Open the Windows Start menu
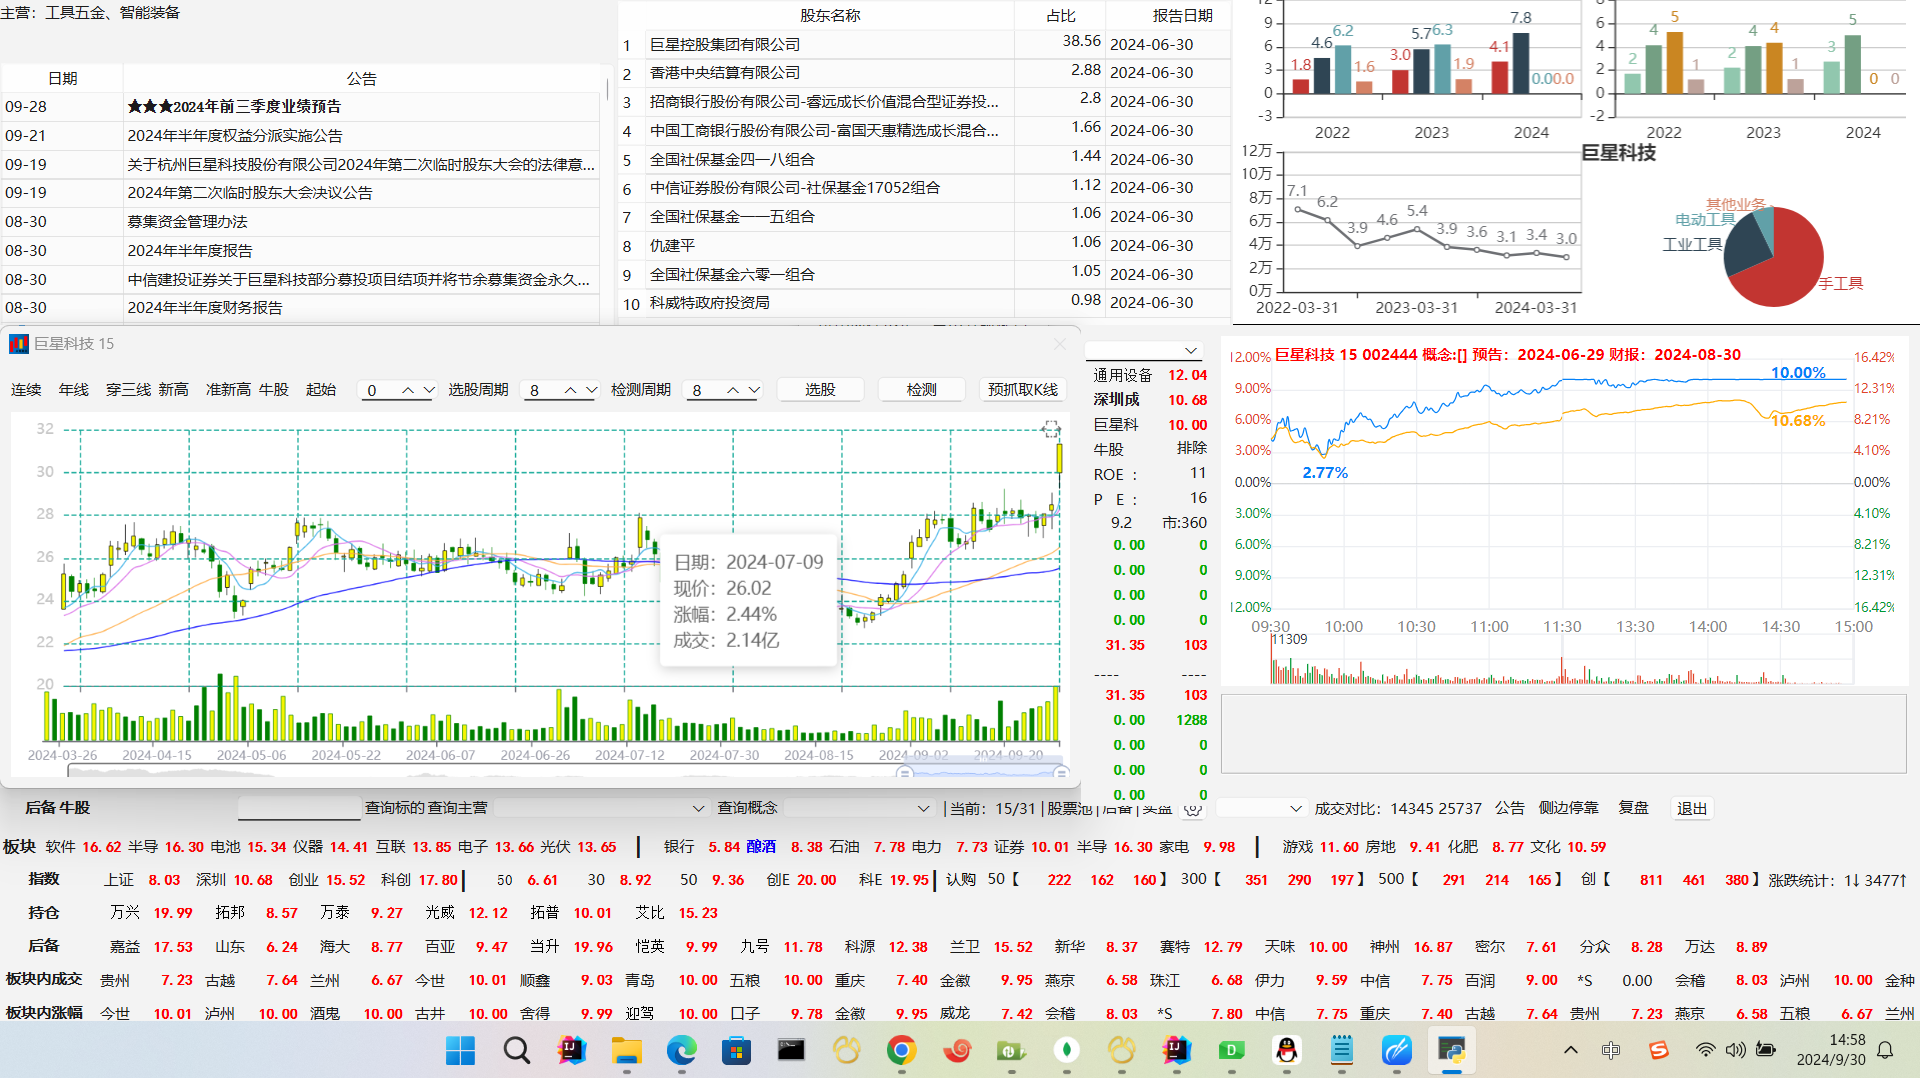Image resolution: width=1920 pixels, height=1078 pixels. click(460, 1050)
